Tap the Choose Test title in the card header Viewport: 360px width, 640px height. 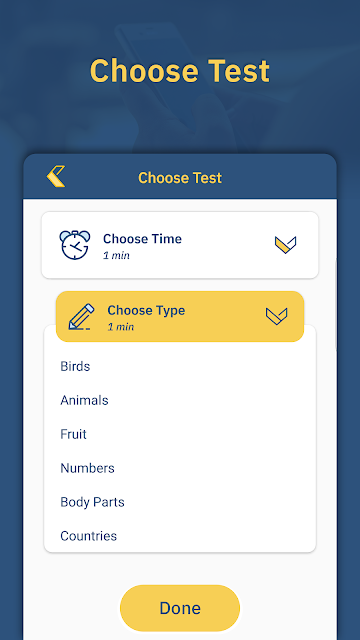click(180, 178)
